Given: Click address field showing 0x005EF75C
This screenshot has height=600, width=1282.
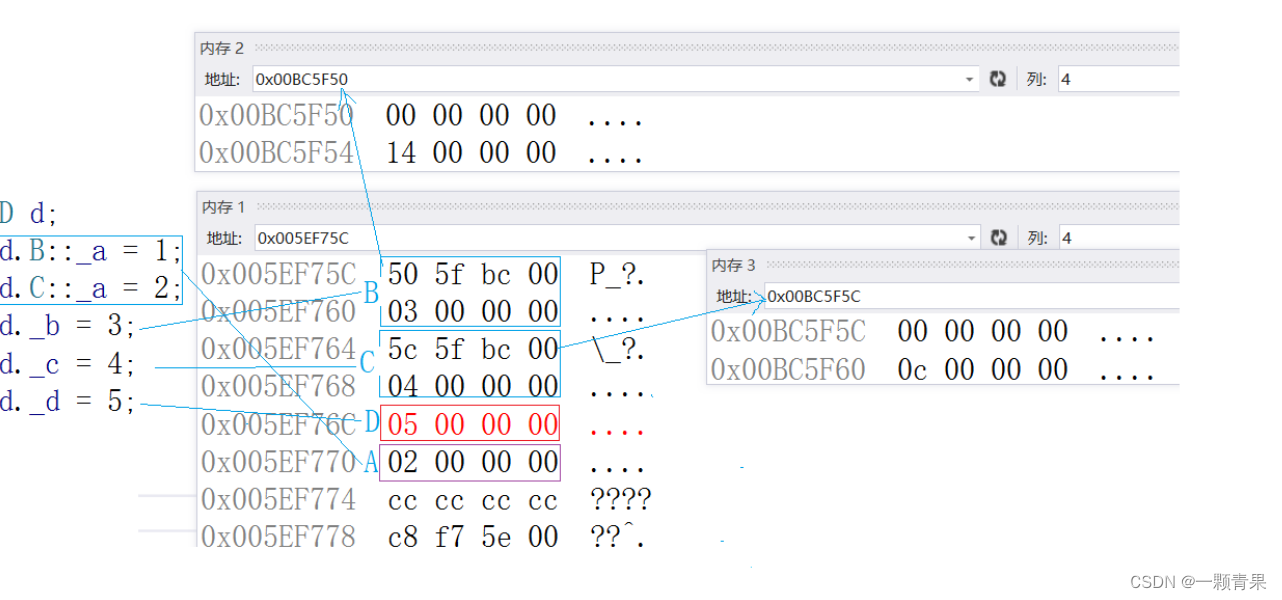Looking at the screenshot, I should point(615,238).
